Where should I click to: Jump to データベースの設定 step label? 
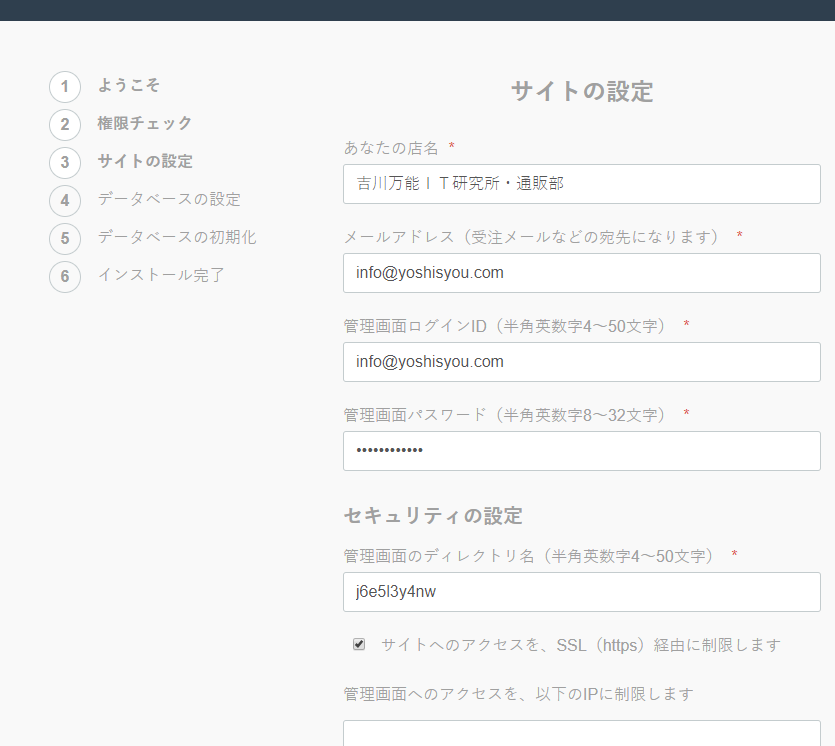pyautogui.click(x=169, y=199)
